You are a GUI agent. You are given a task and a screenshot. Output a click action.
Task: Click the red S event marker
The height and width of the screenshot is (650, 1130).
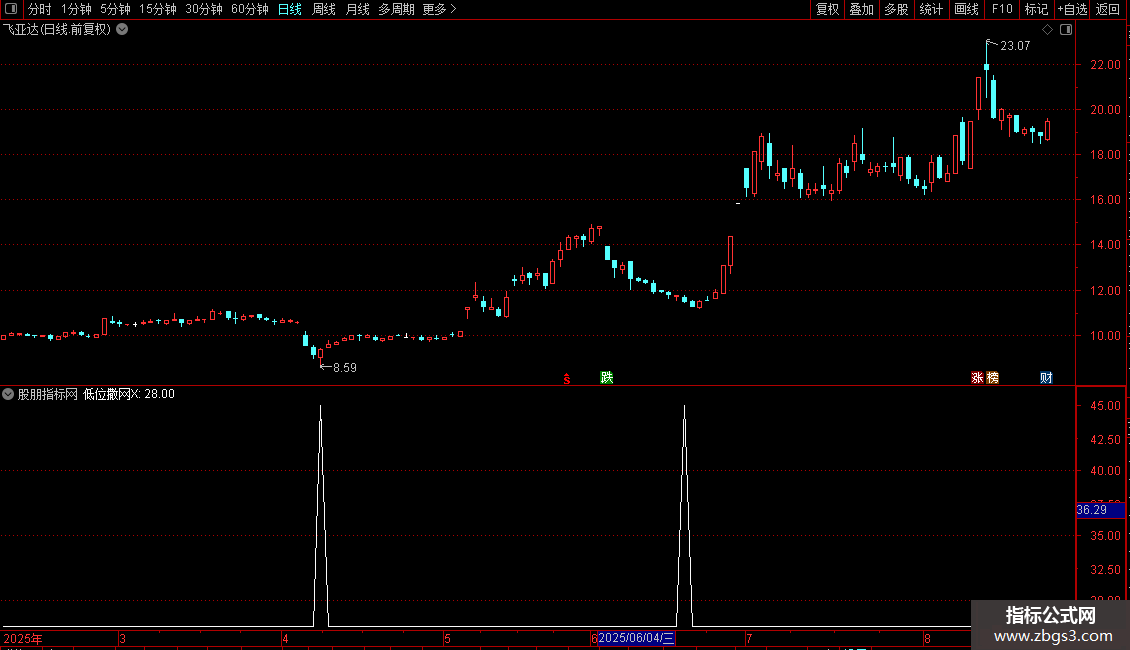pos(567,378)
